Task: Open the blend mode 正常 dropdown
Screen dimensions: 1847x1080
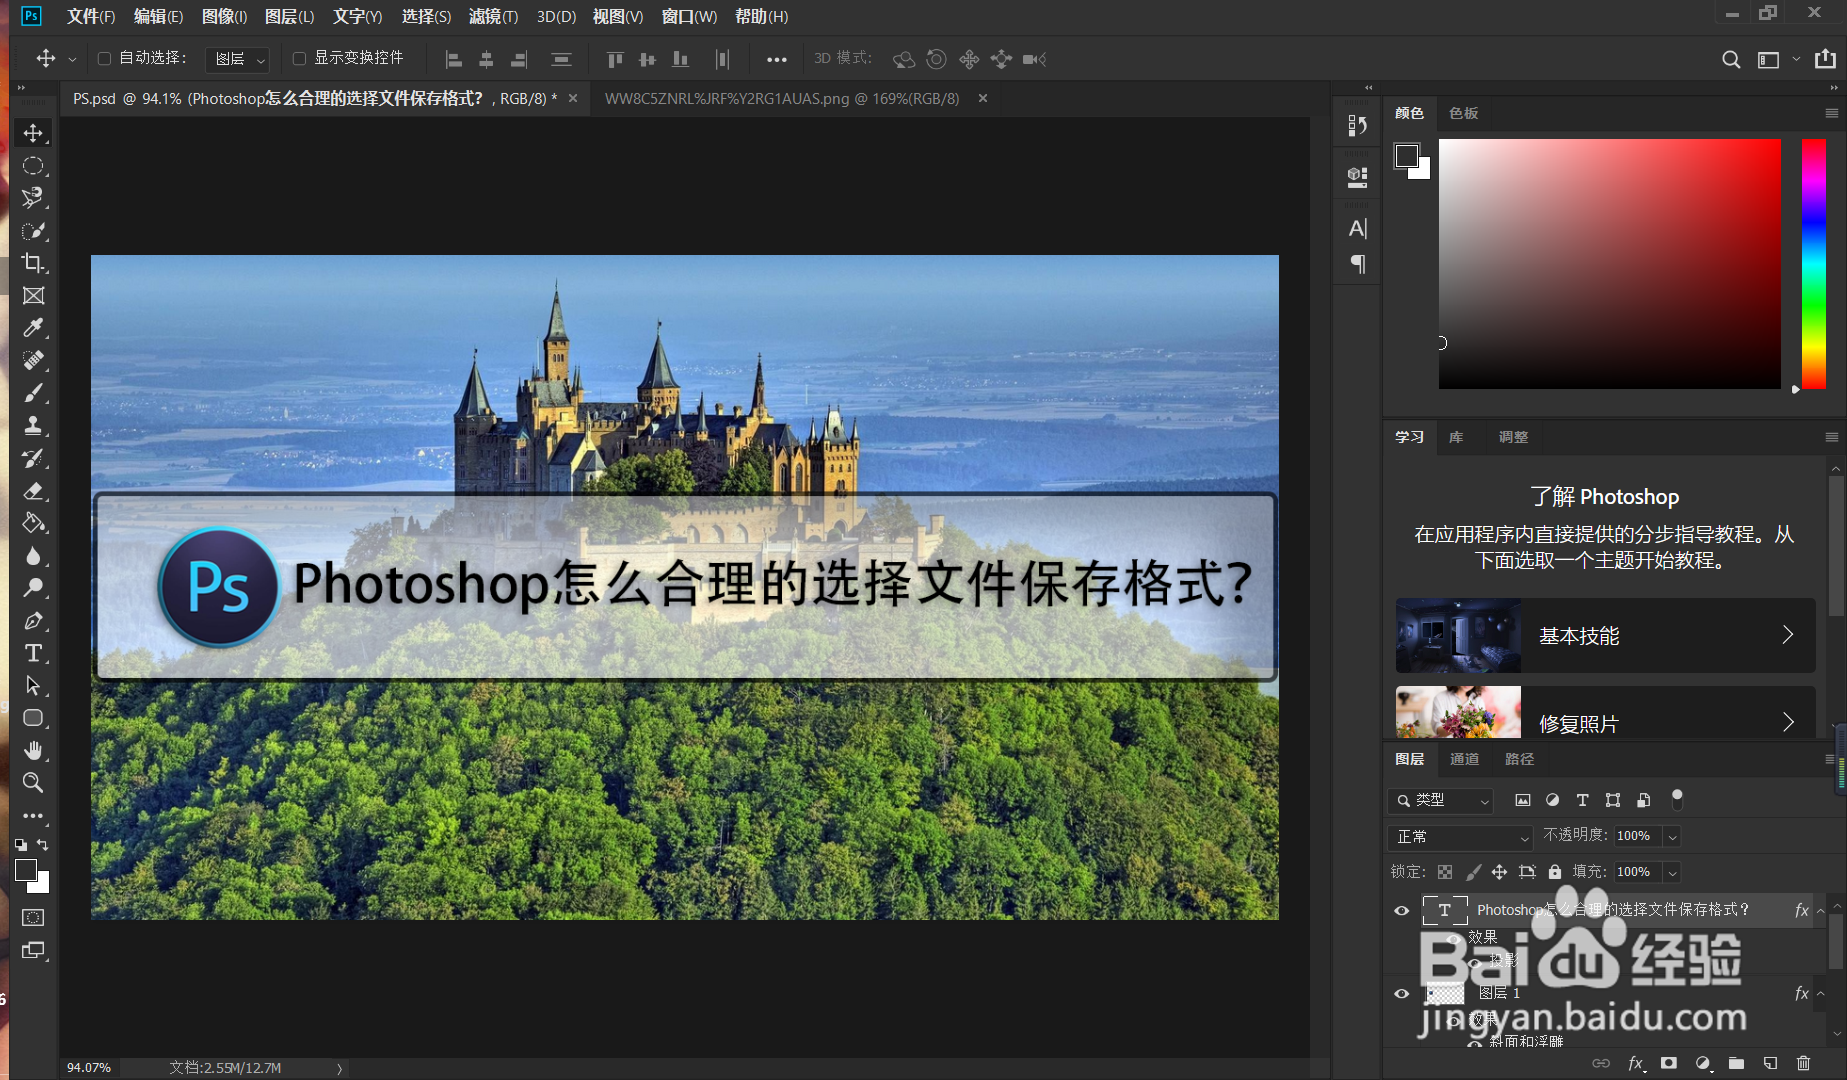Action: (1460, 836)
